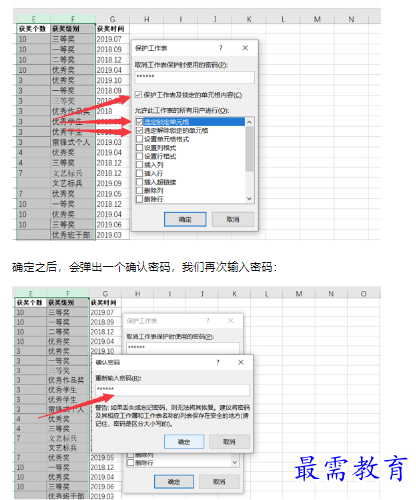Click 取消 in lower background 保护工作表 dialog
416x500 pixels.
click(x=219, y=482)
